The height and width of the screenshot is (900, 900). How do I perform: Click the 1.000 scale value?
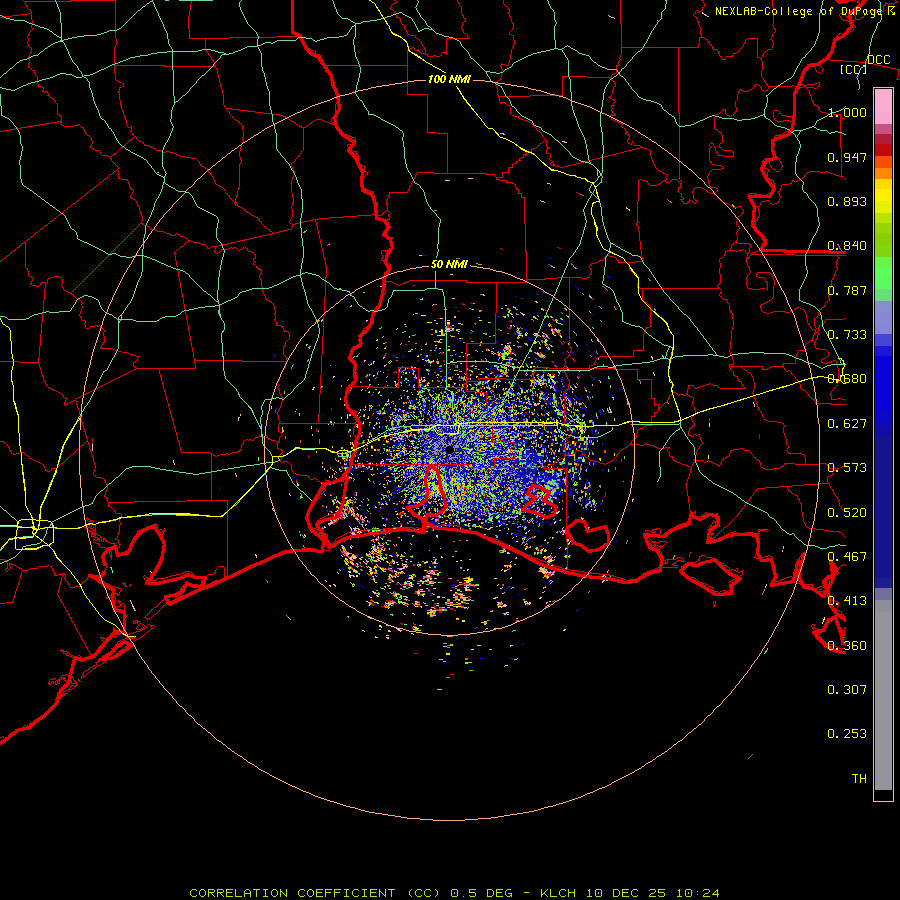point(847,112)
